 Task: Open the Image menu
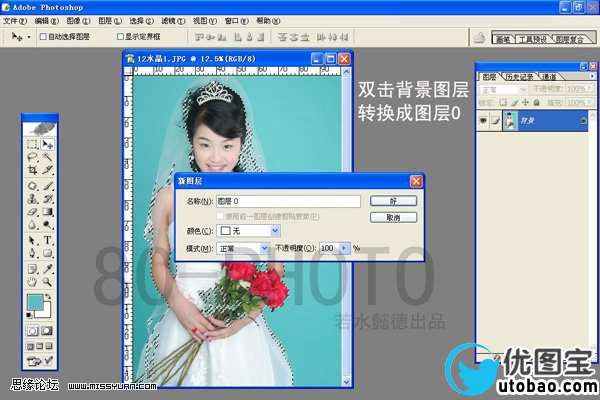click(78, 21)
